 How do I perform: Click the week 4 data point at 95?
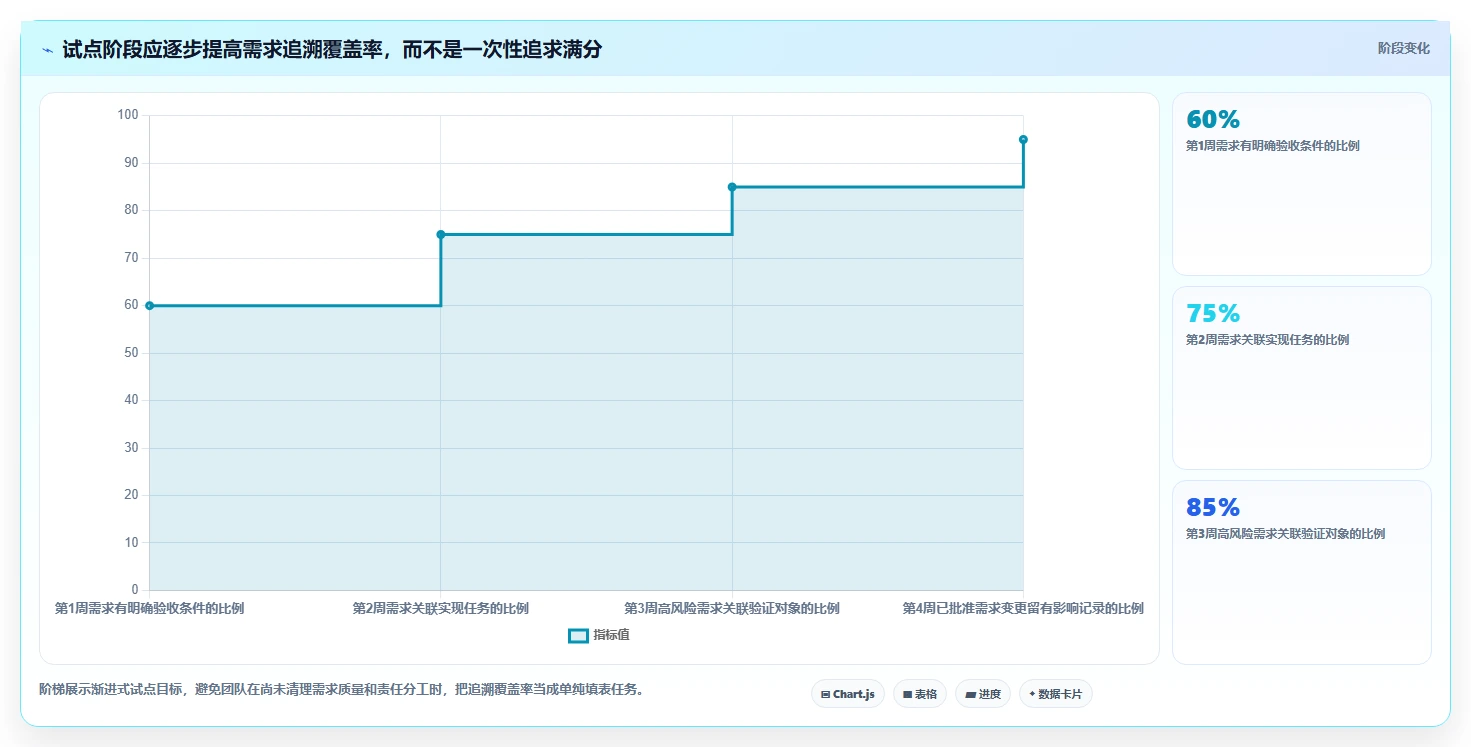(x=1023, y=139)
